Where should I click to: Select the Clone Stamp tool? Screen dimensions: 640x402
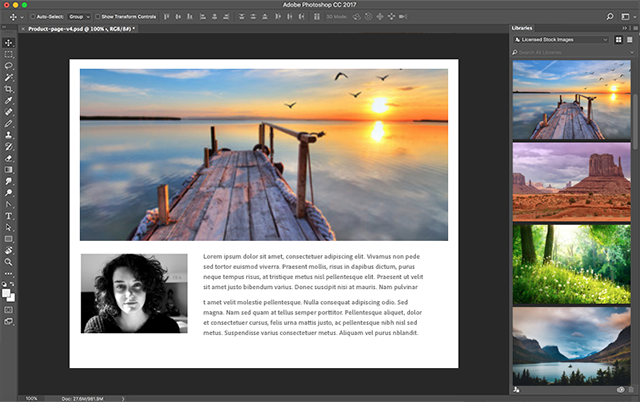[x=9, y=134]
